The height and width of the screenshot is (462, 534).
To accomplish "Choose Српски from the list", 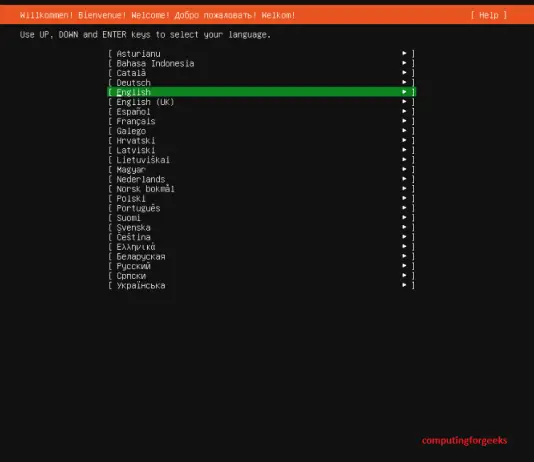I will pos(262,276).
